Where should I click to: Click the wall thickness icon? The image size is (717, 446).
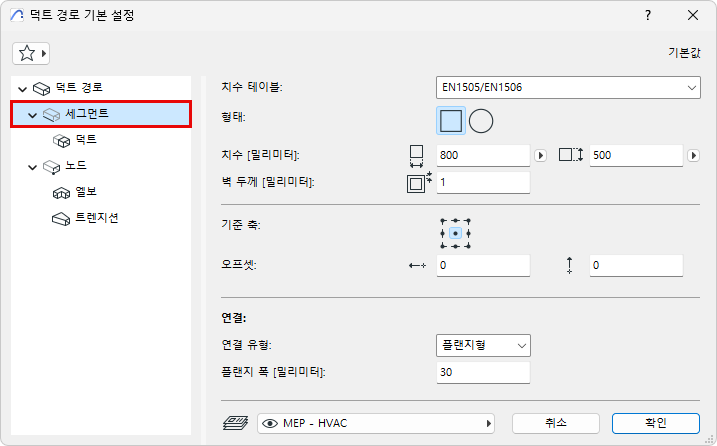click(x=419, y=183)
